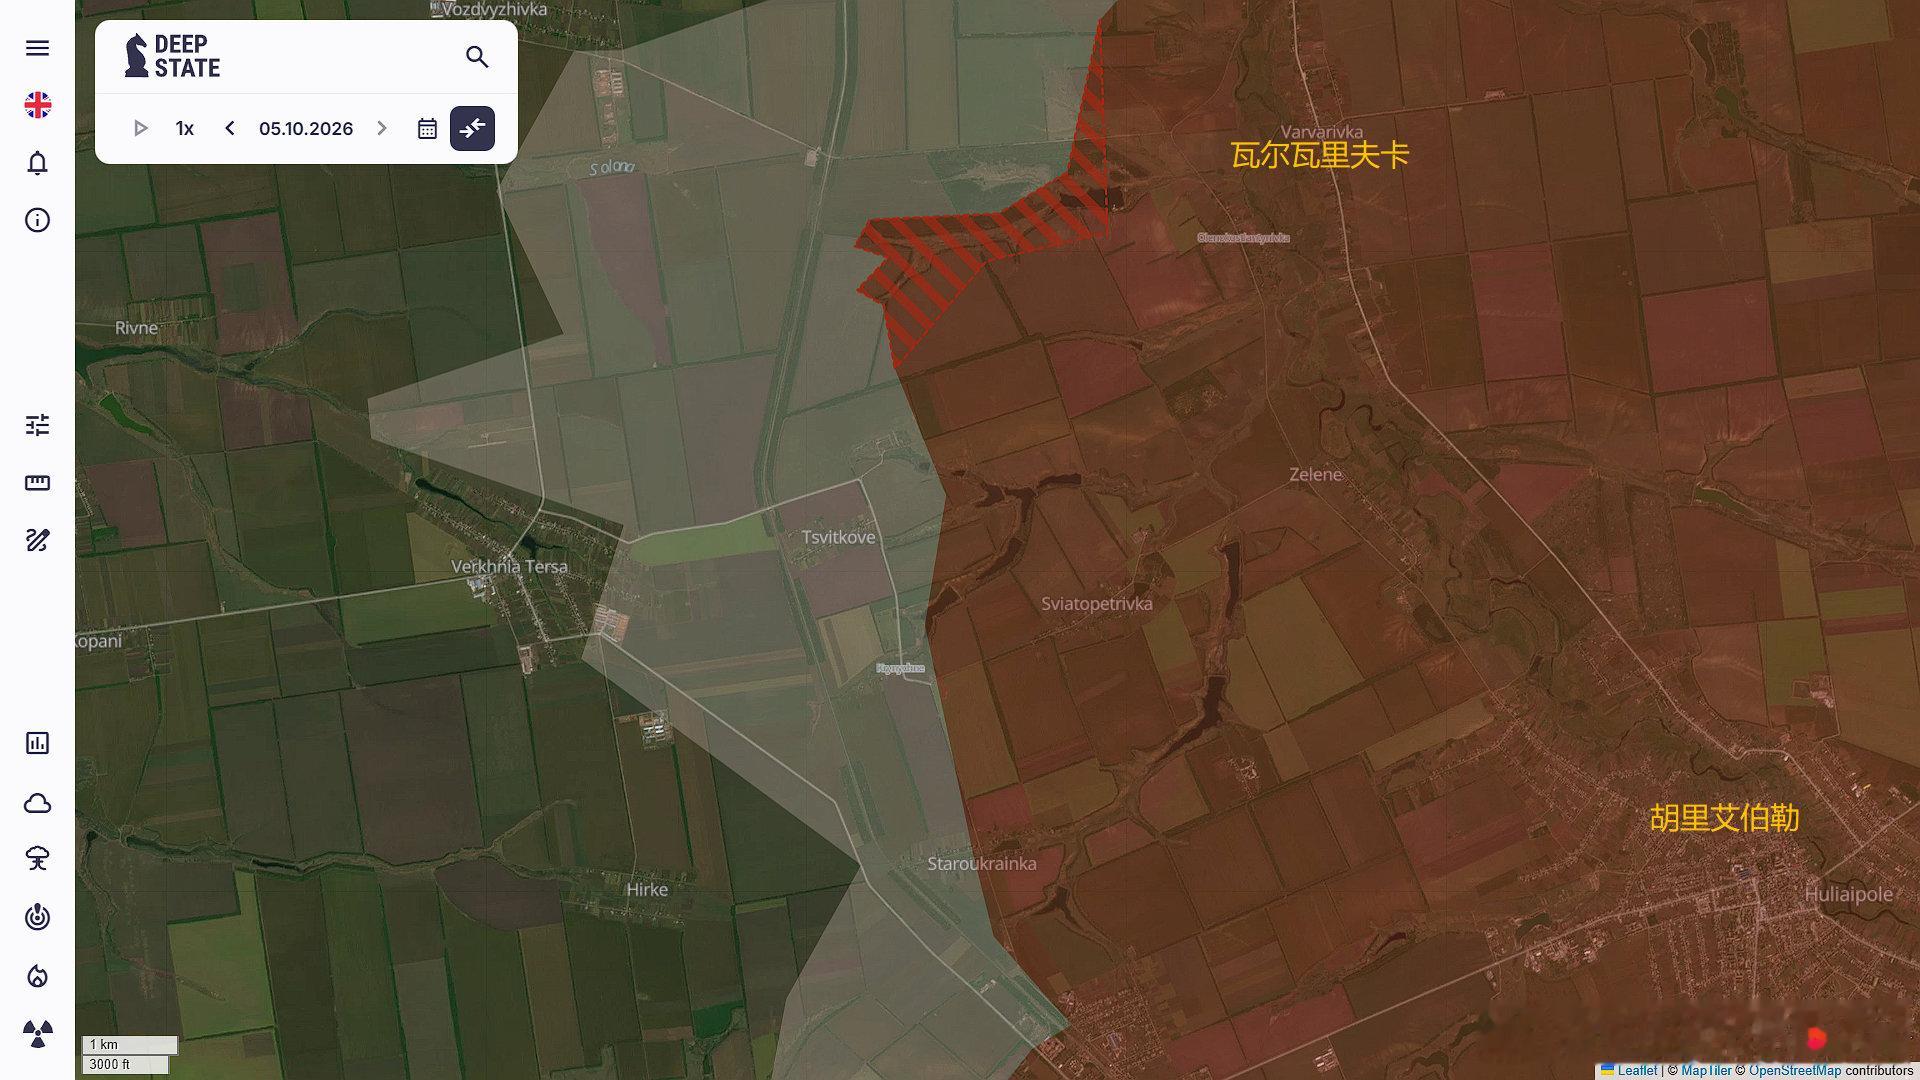Image resolution: width=1920 pixels, height=1080 pixels.
Task: Select the pencil drawing tool
Action: tap(37, 541)
